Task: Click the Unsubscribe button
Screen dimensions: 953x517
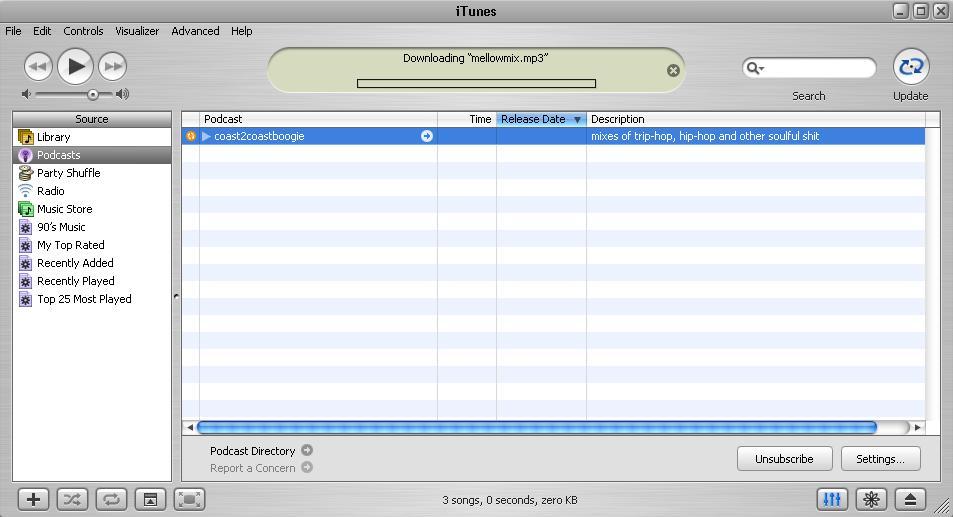Action: 784,459
